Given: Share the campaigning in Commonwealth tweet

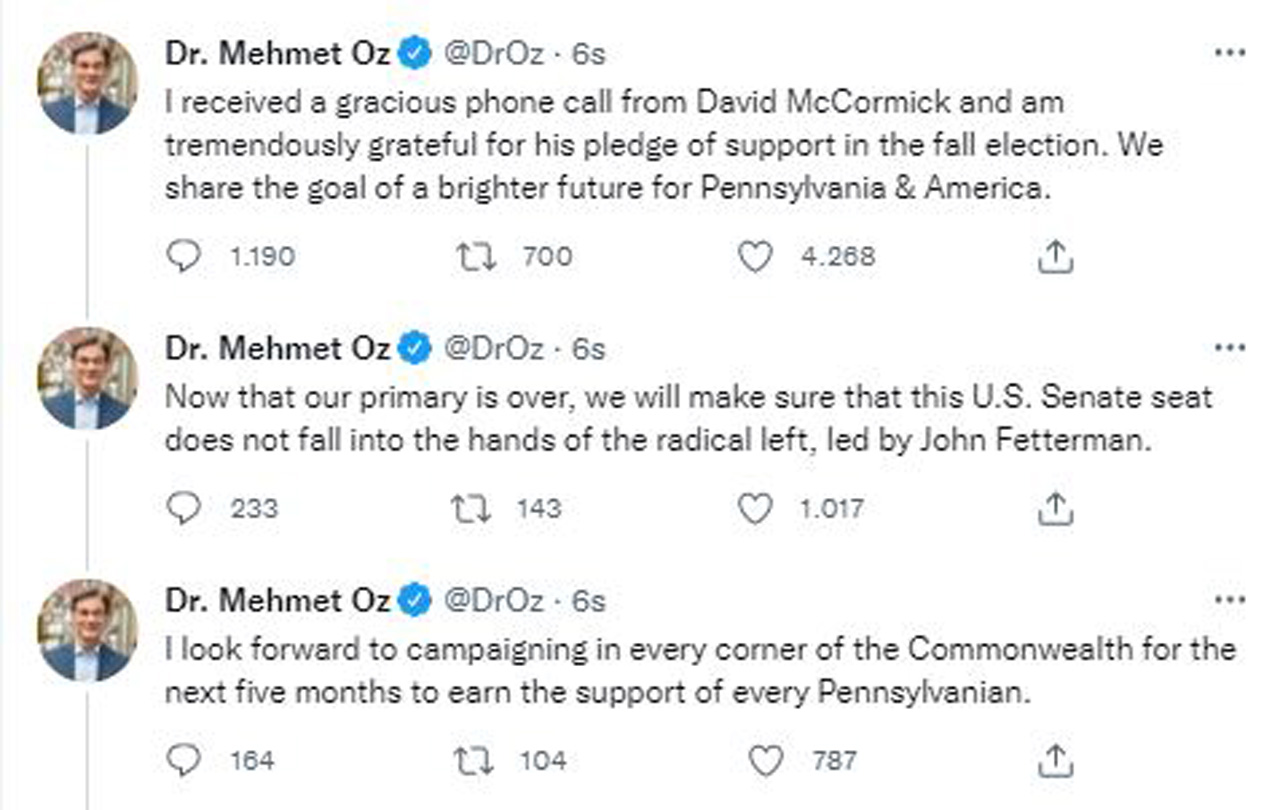Looking at the screenshot, I should 1055,762.
